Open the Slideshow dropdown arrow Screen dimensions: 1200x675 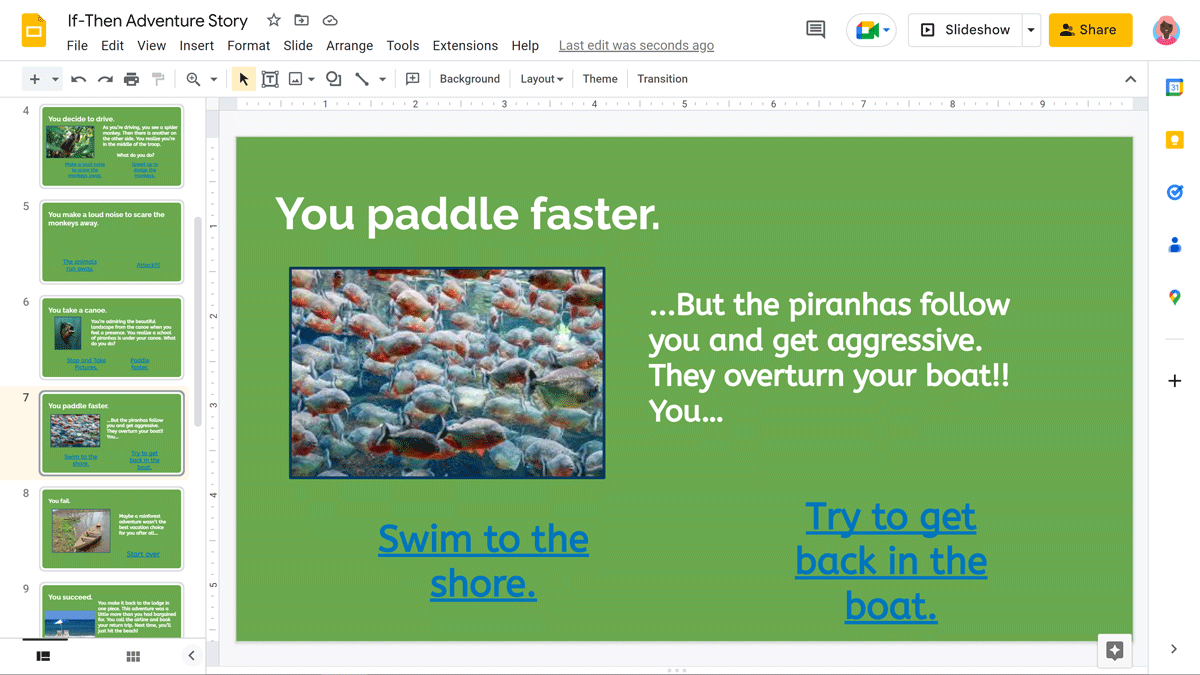click(1031, 30)
